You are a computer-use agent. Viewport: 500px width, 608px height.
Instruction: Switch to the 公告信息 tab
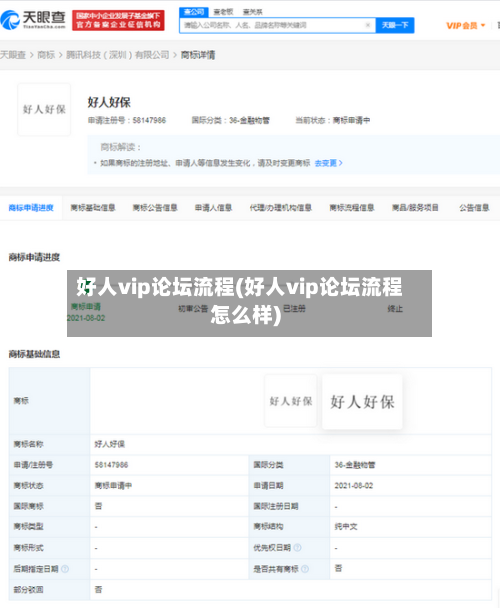474,208
